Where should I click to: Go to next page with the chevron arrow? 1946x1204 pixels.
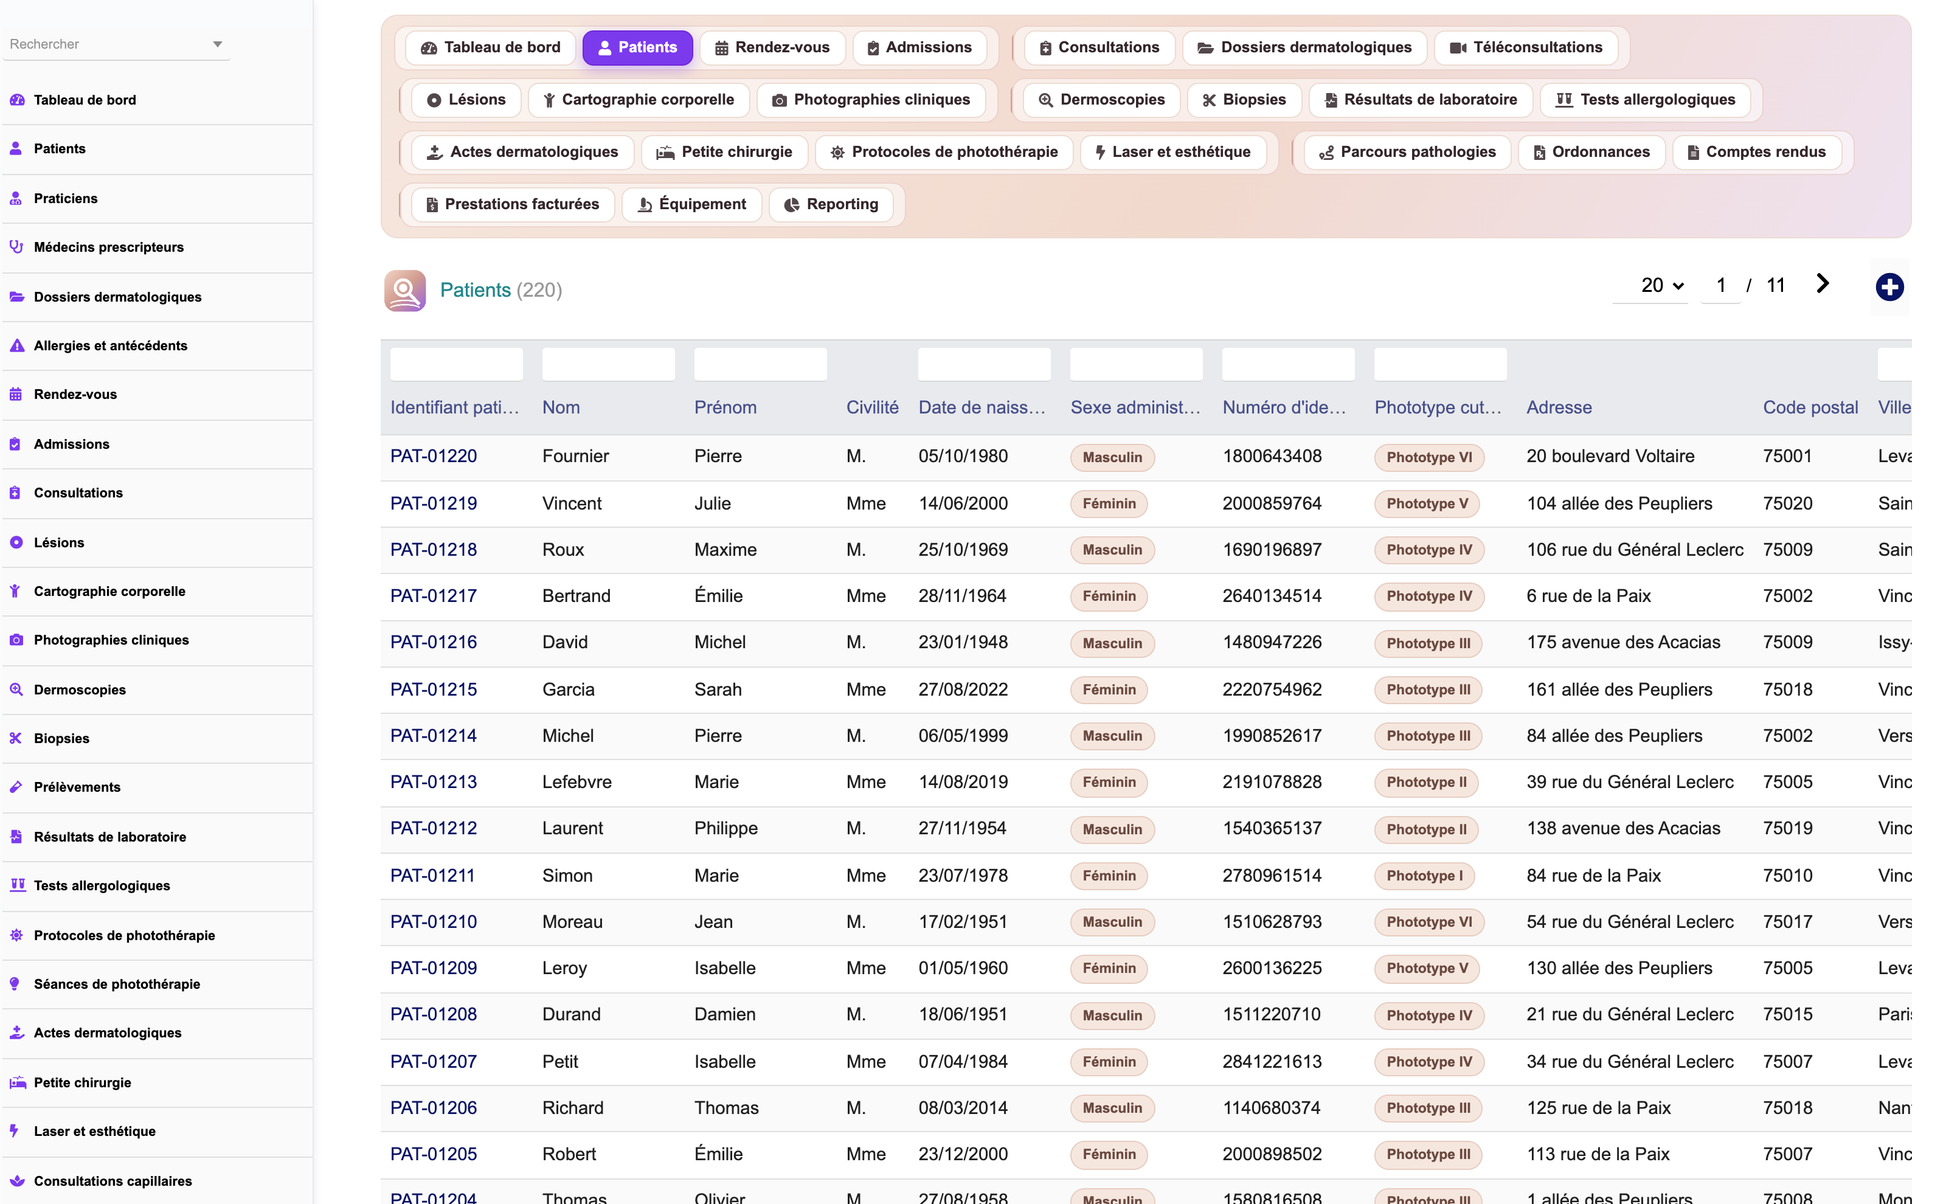coord(1822,285)
